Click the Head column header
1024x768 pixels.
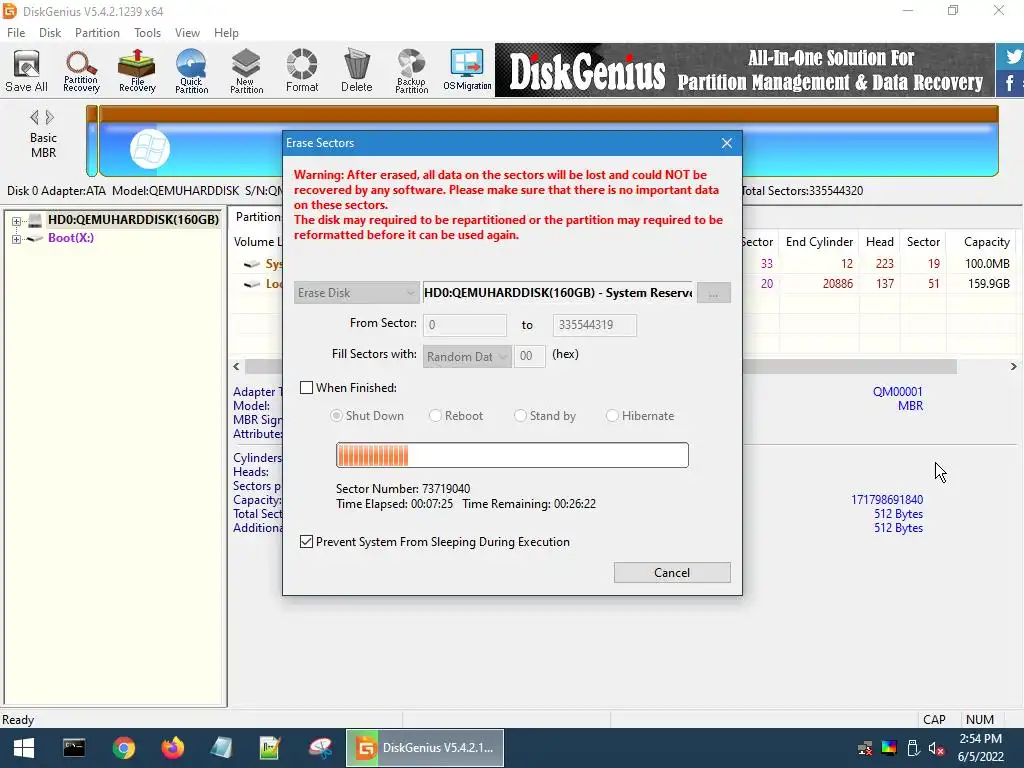879,242
